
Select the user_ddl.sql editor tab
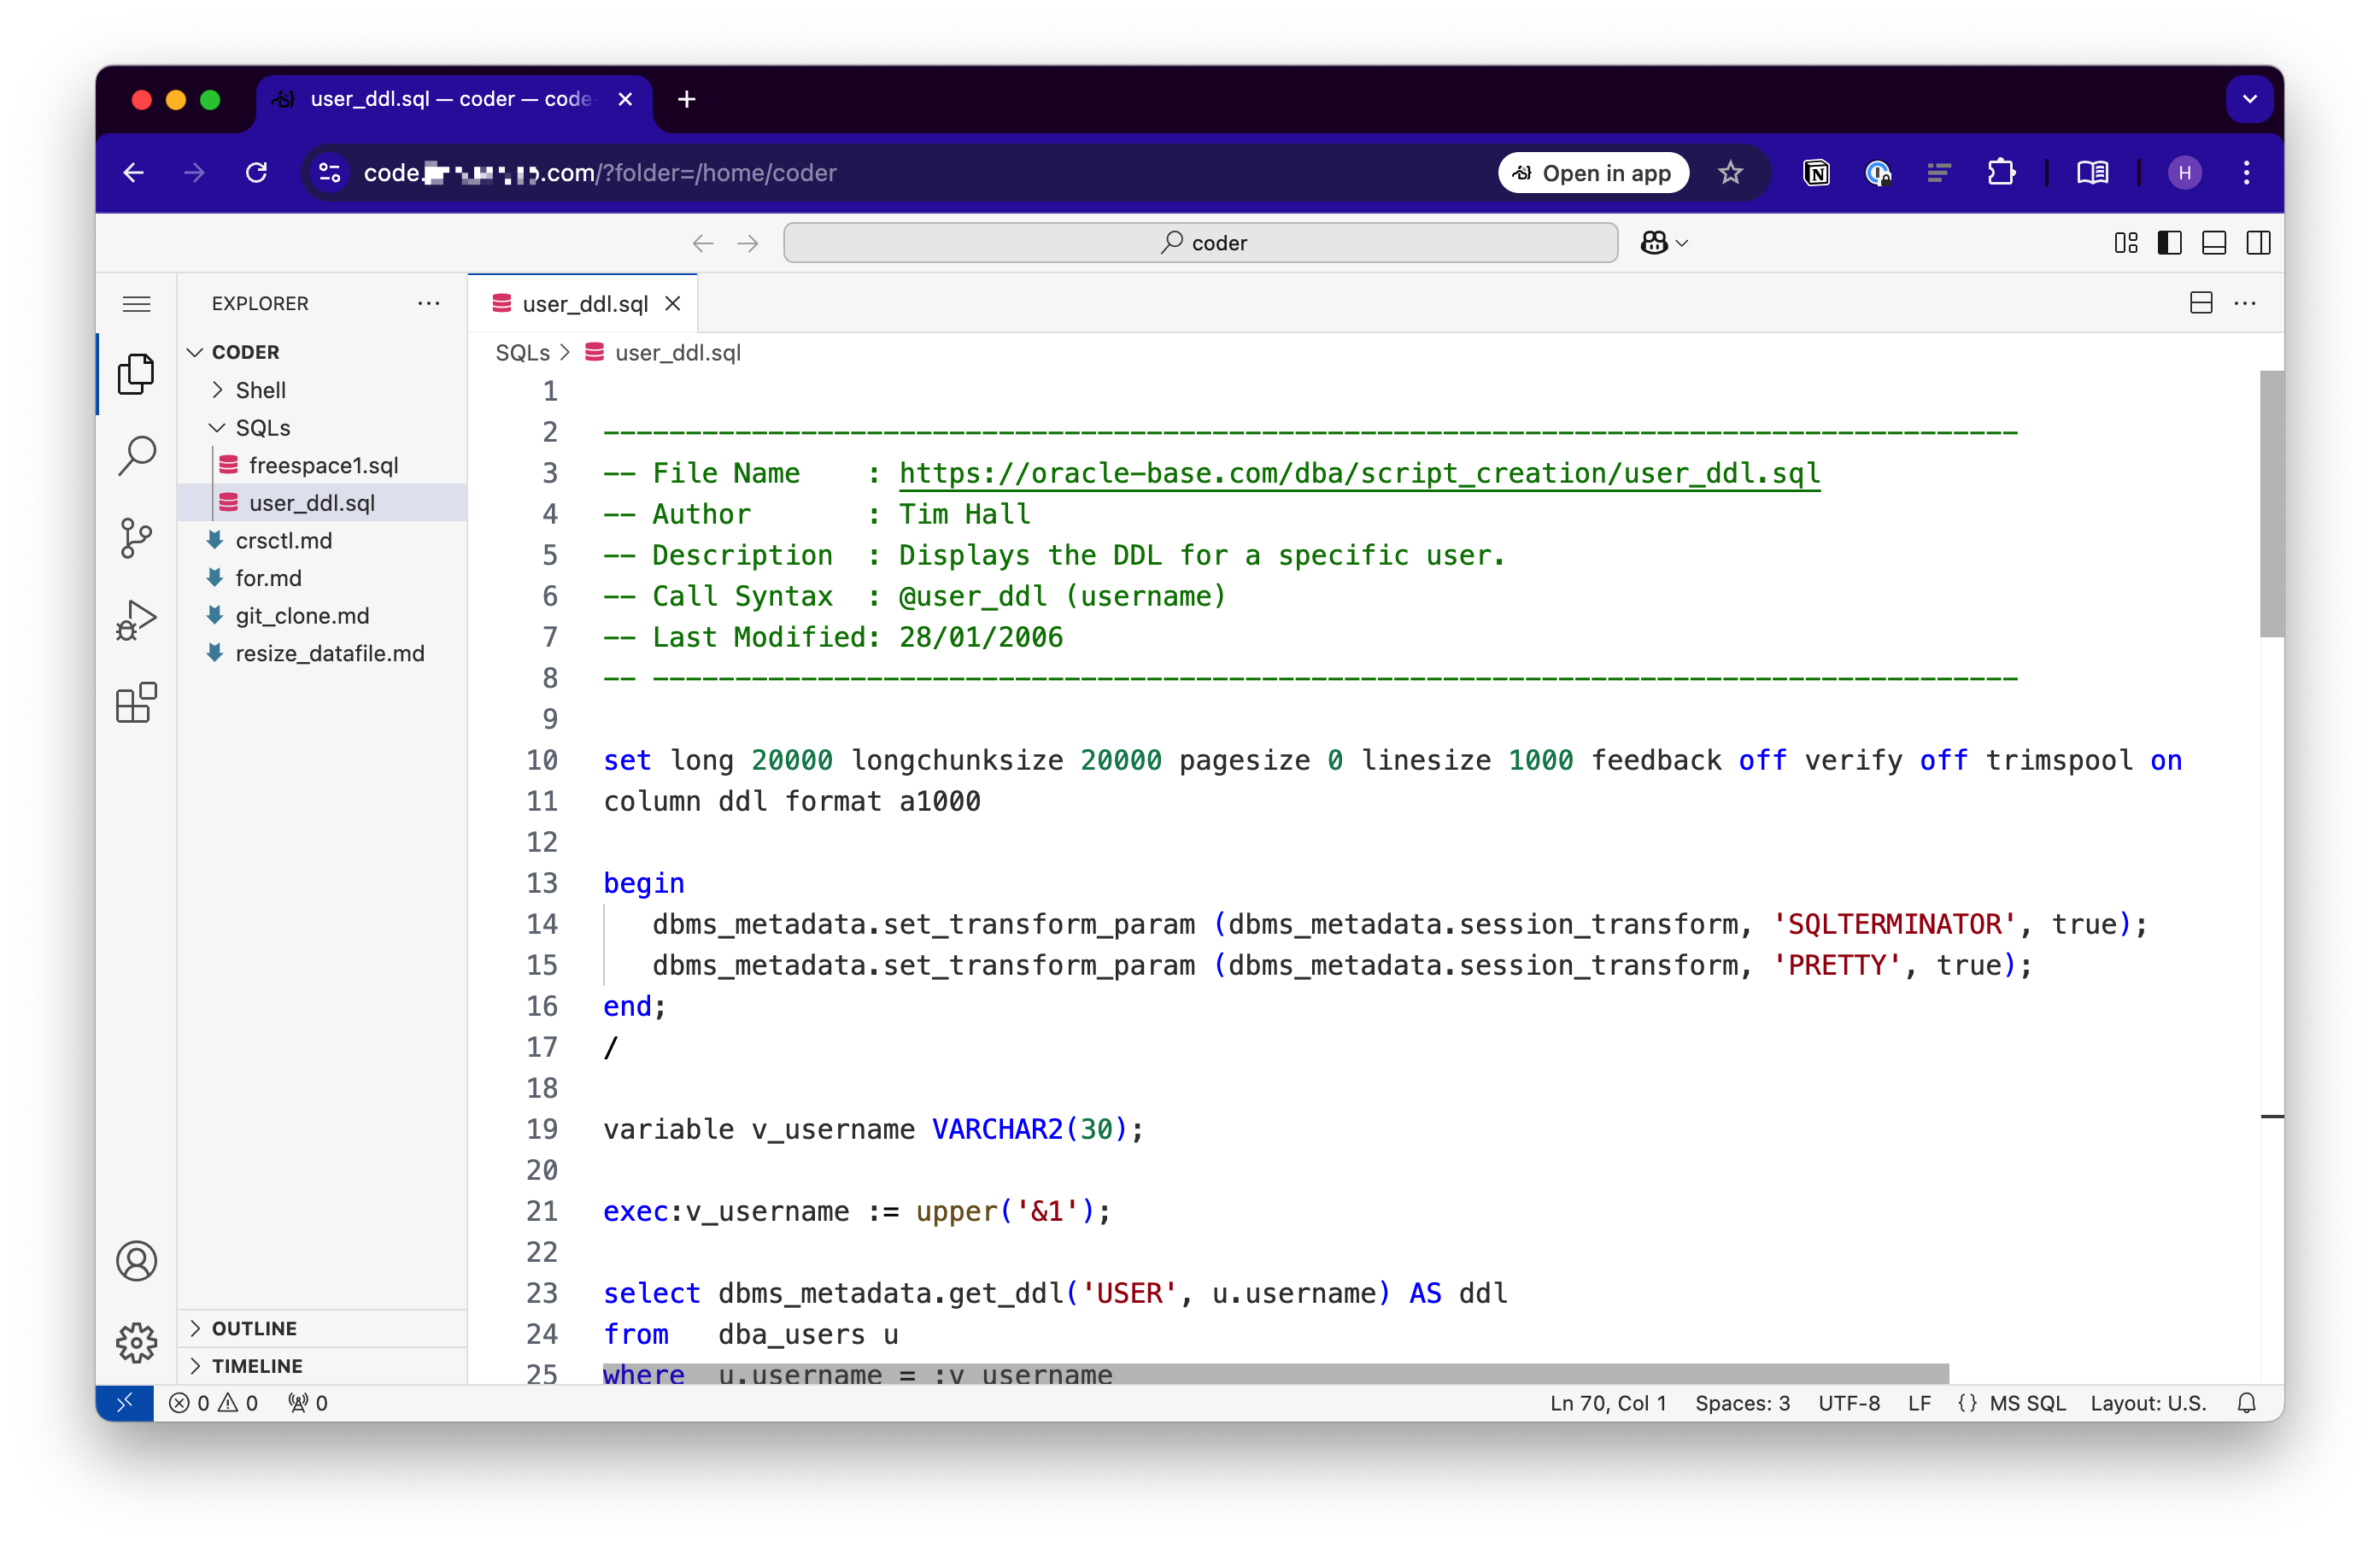click(x=584, y=304)
